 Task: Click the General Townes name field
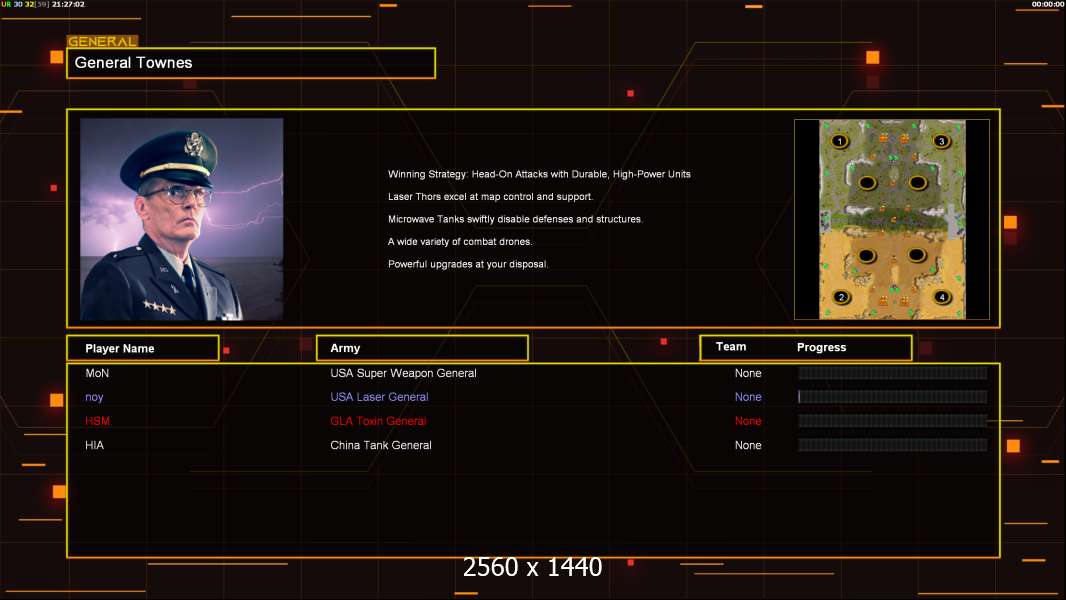[x=251, y=63]
